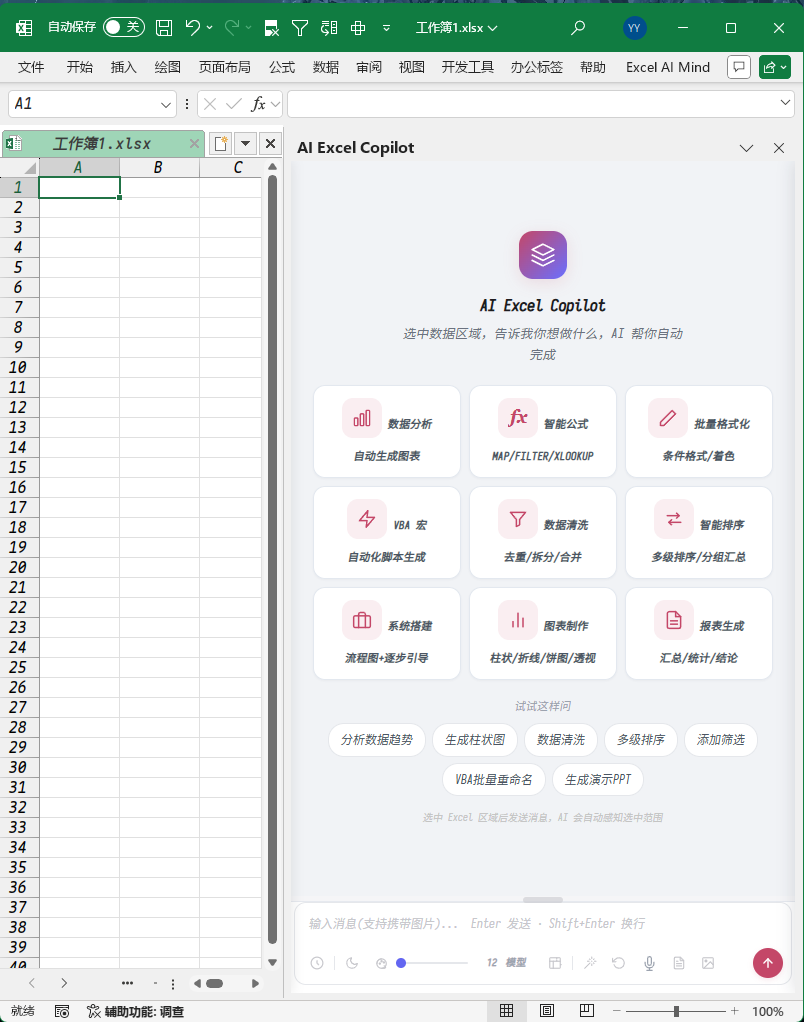Click the moon dark-mode icon in Copilot

tap(352, 963)
